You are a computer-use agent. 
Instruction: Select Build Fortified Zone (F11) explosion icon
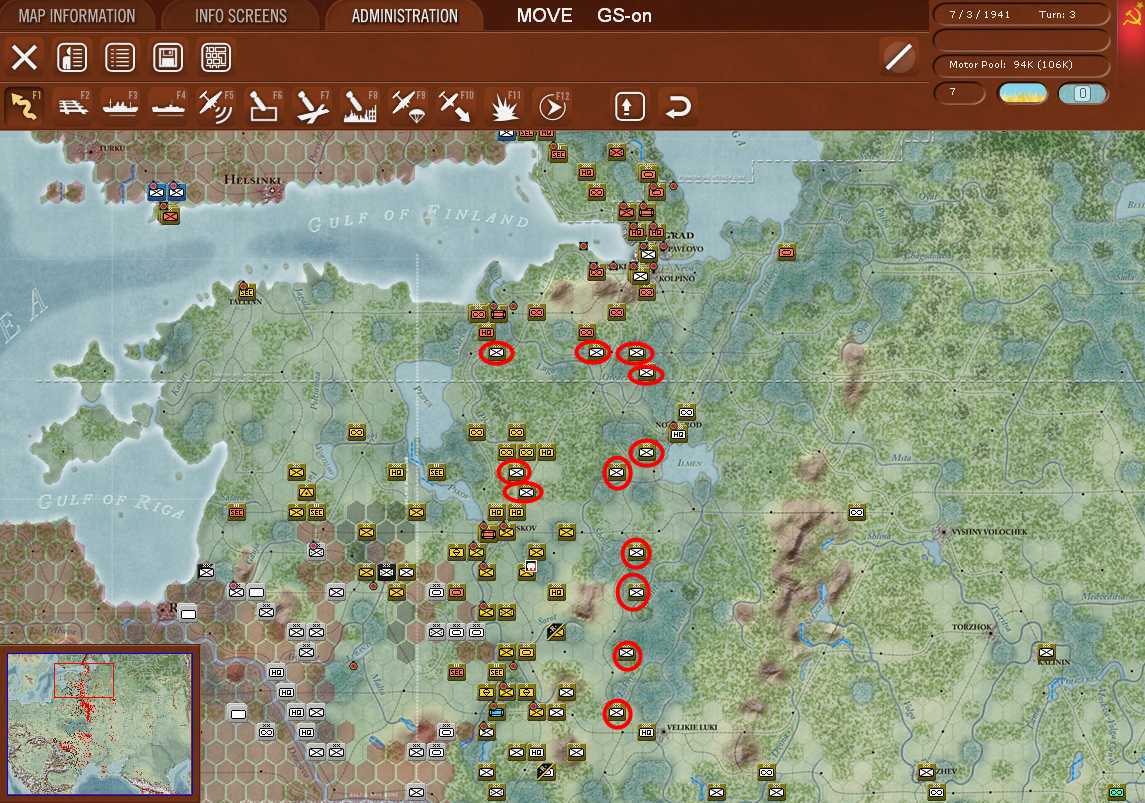coord(505,107)
